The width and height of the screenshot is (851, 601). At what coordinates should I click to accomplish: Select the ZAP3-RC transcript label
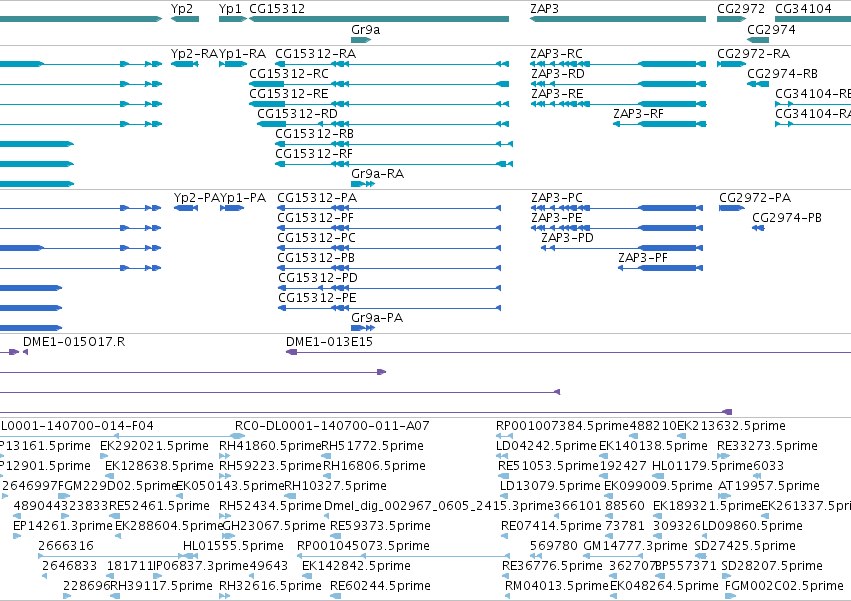(556, 54)
